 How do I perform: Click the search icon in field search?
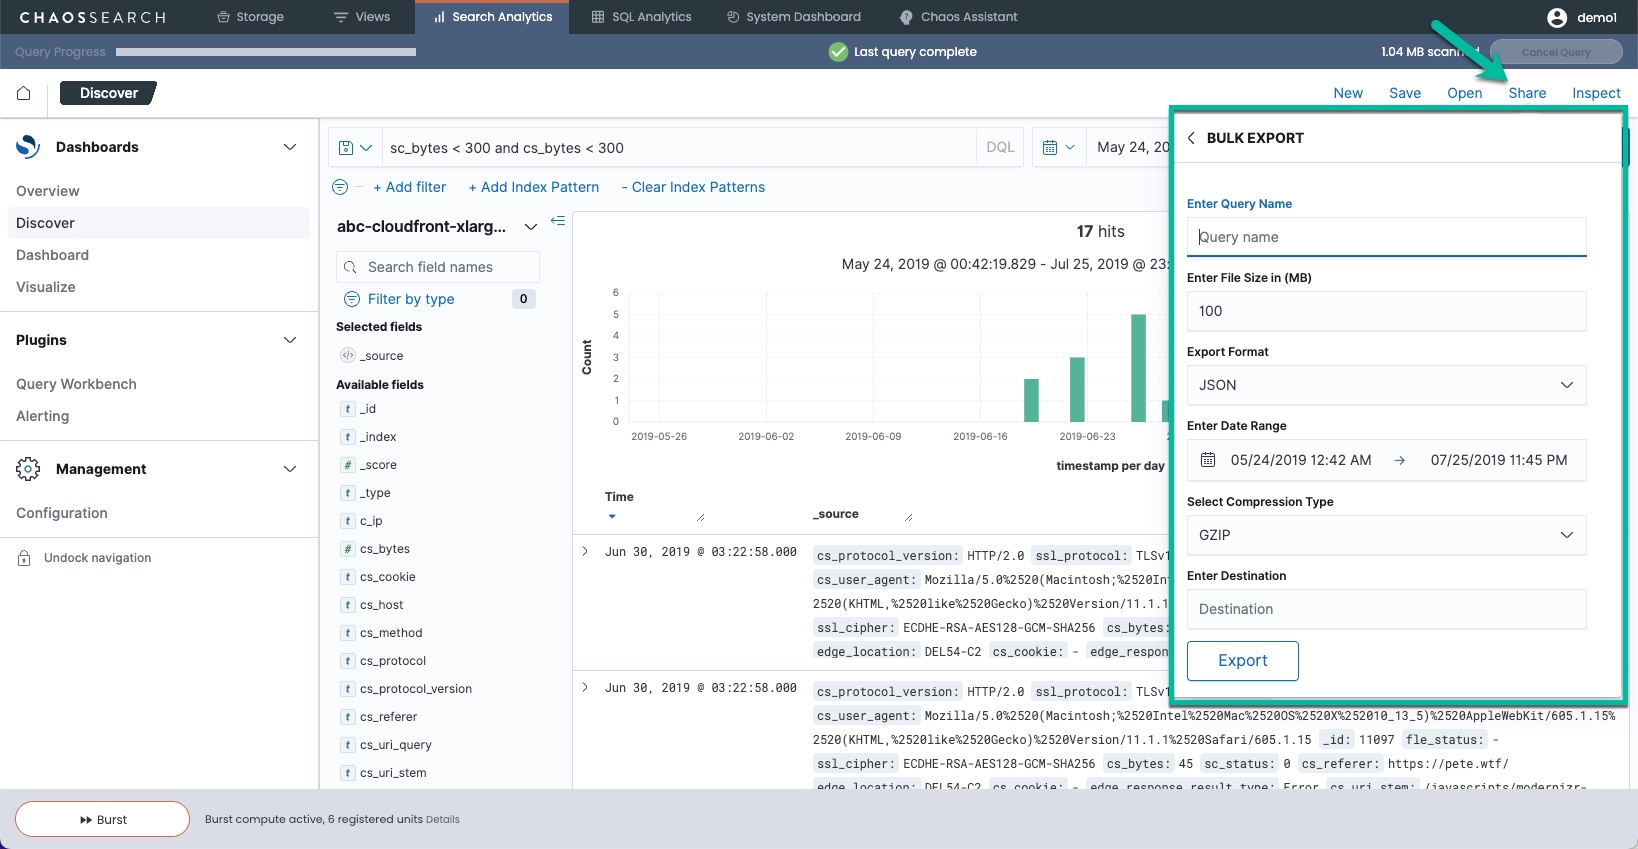coord(350,267)
